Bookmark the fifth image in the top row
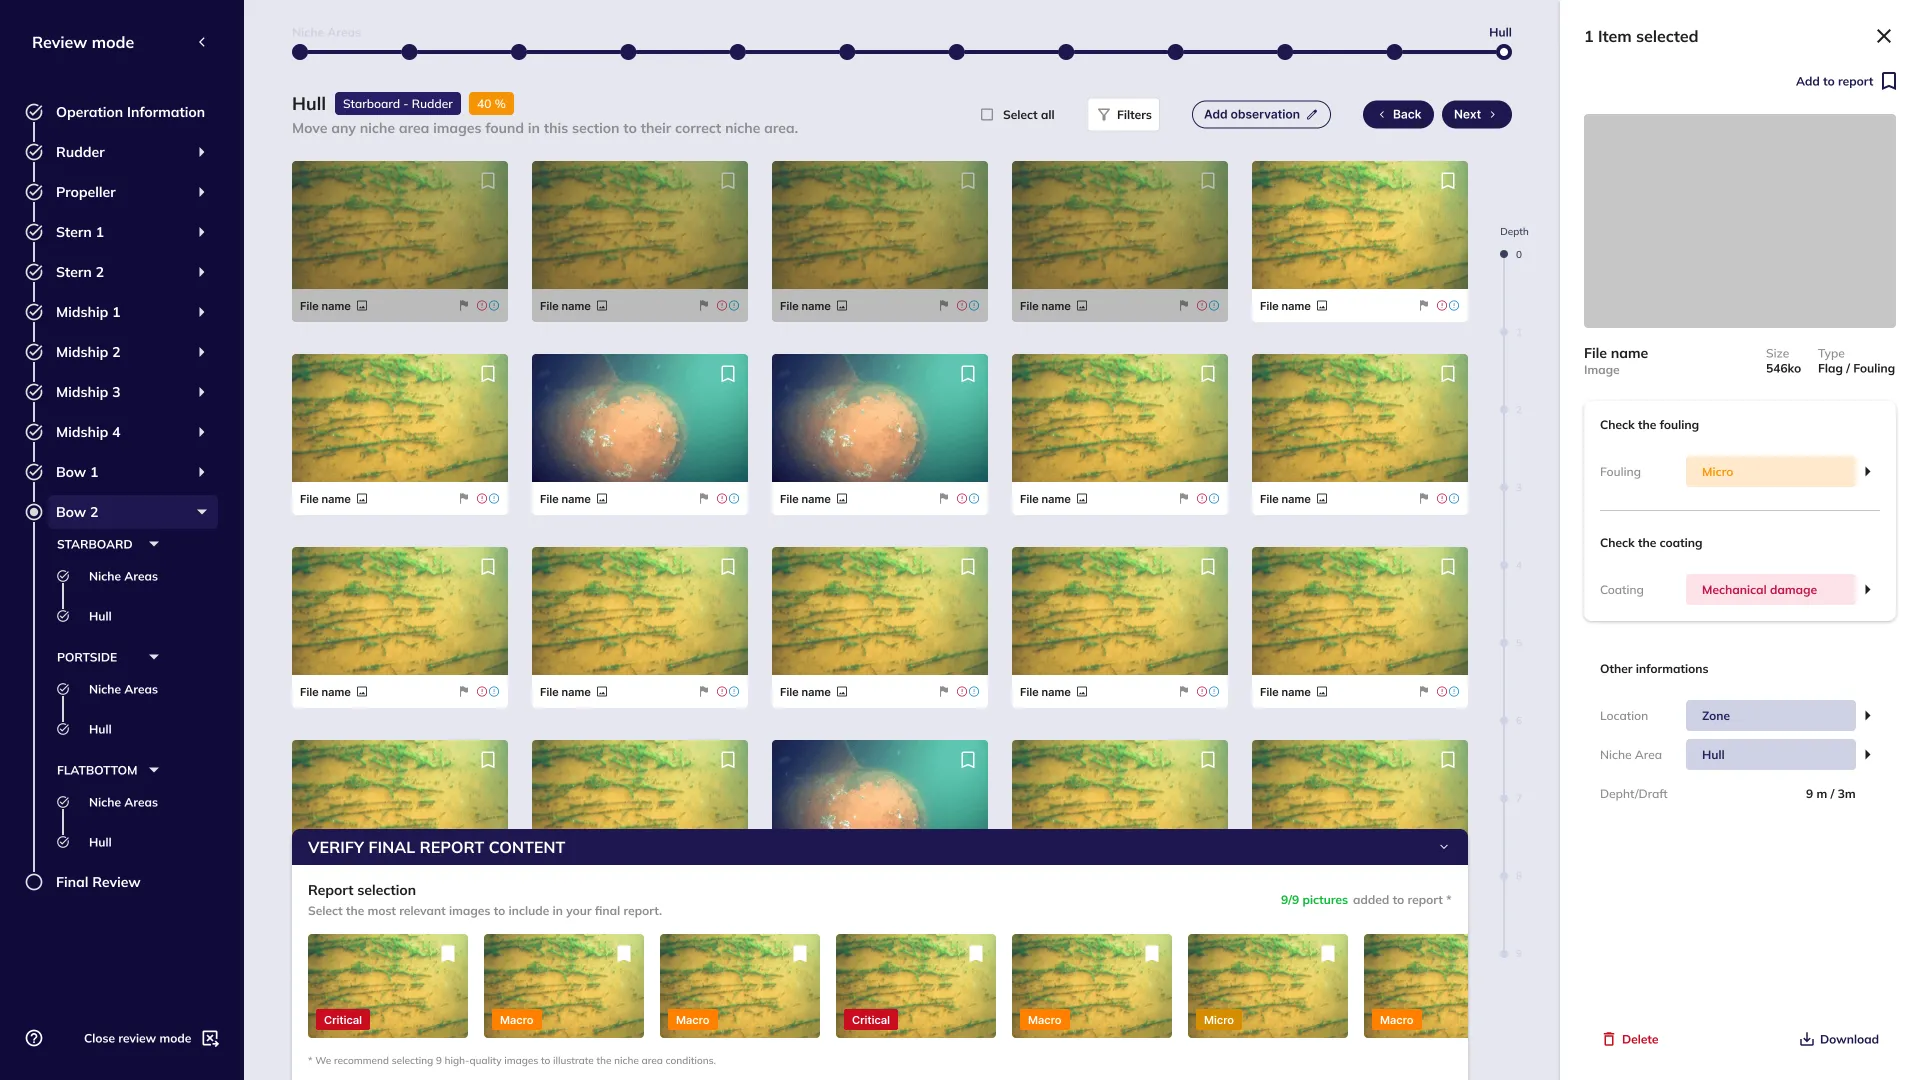 coord(1448,181)
